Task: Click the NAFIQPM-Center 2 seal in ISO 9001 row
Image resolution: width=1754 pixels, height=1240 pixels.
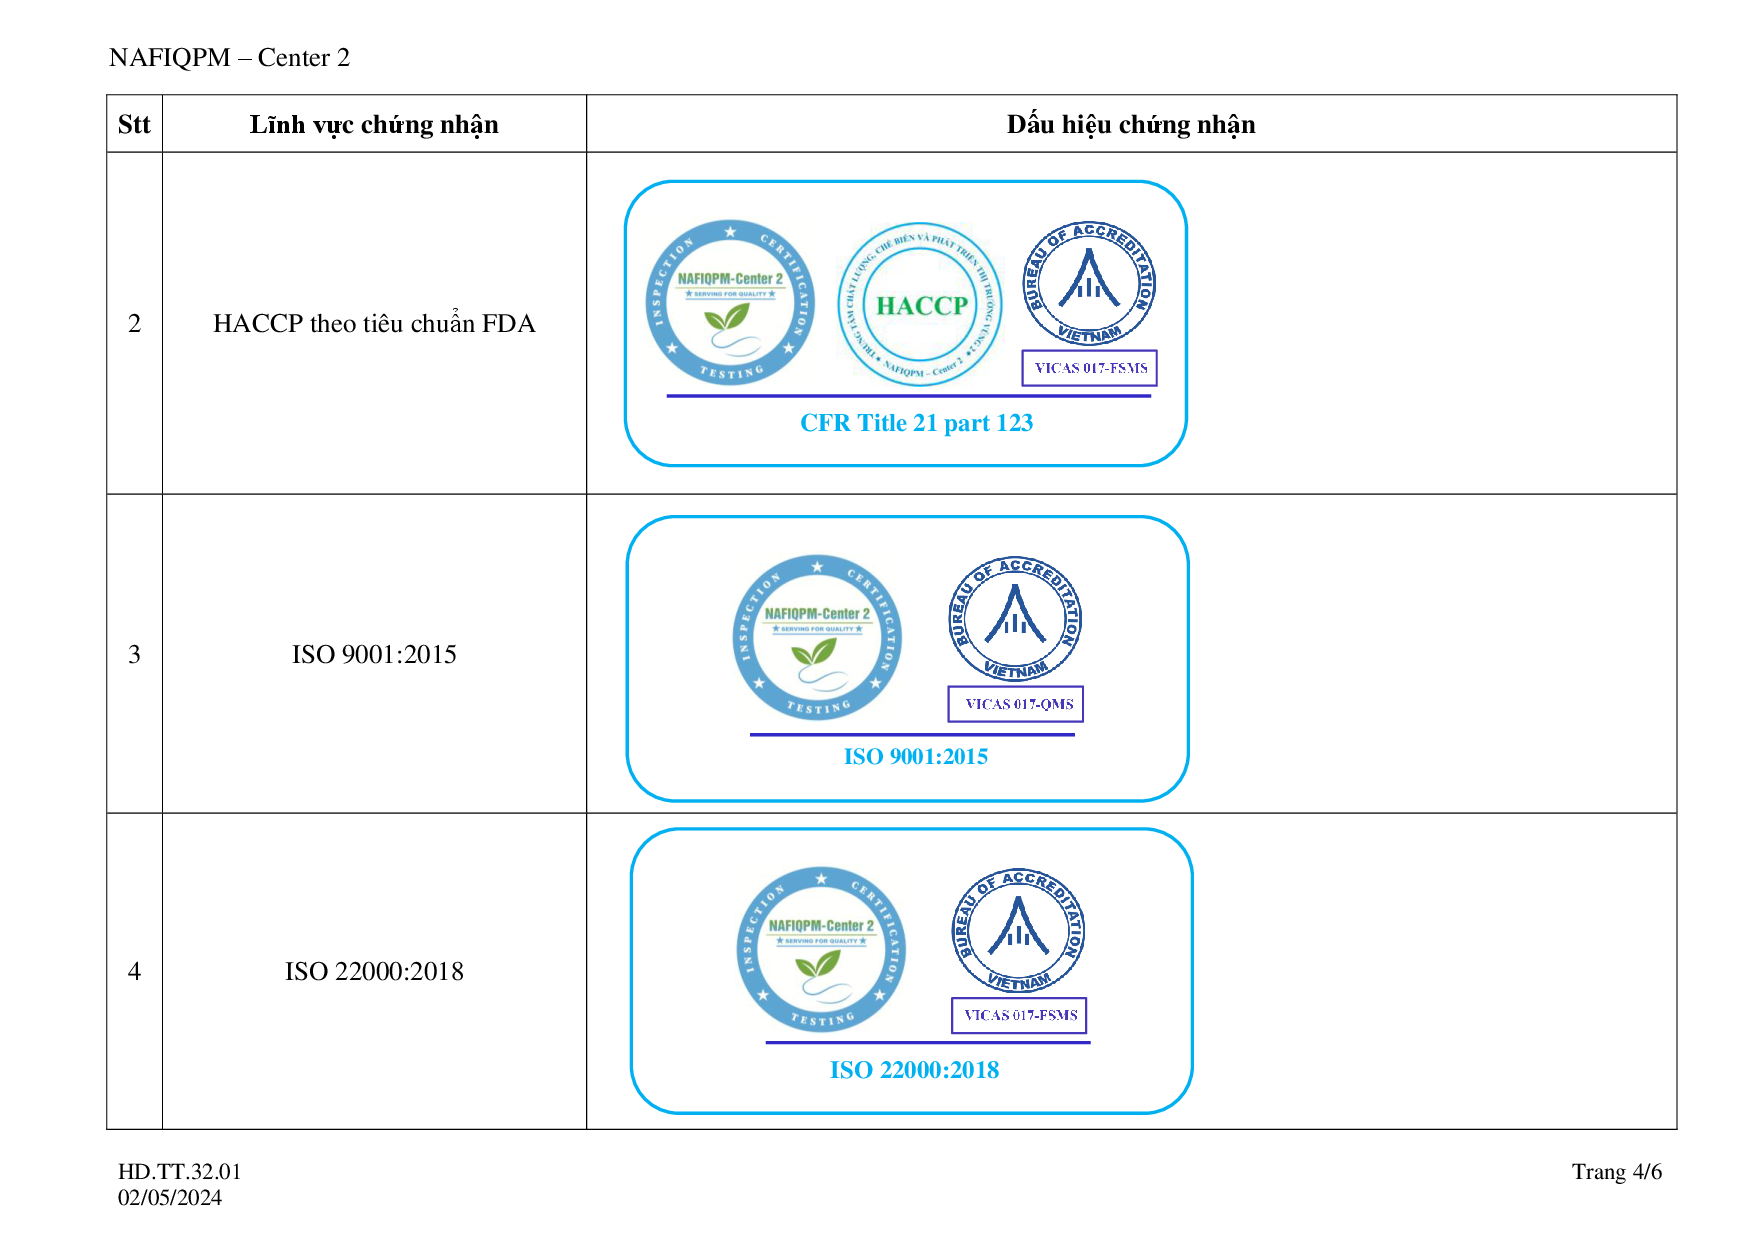Action: coord(817,638)
